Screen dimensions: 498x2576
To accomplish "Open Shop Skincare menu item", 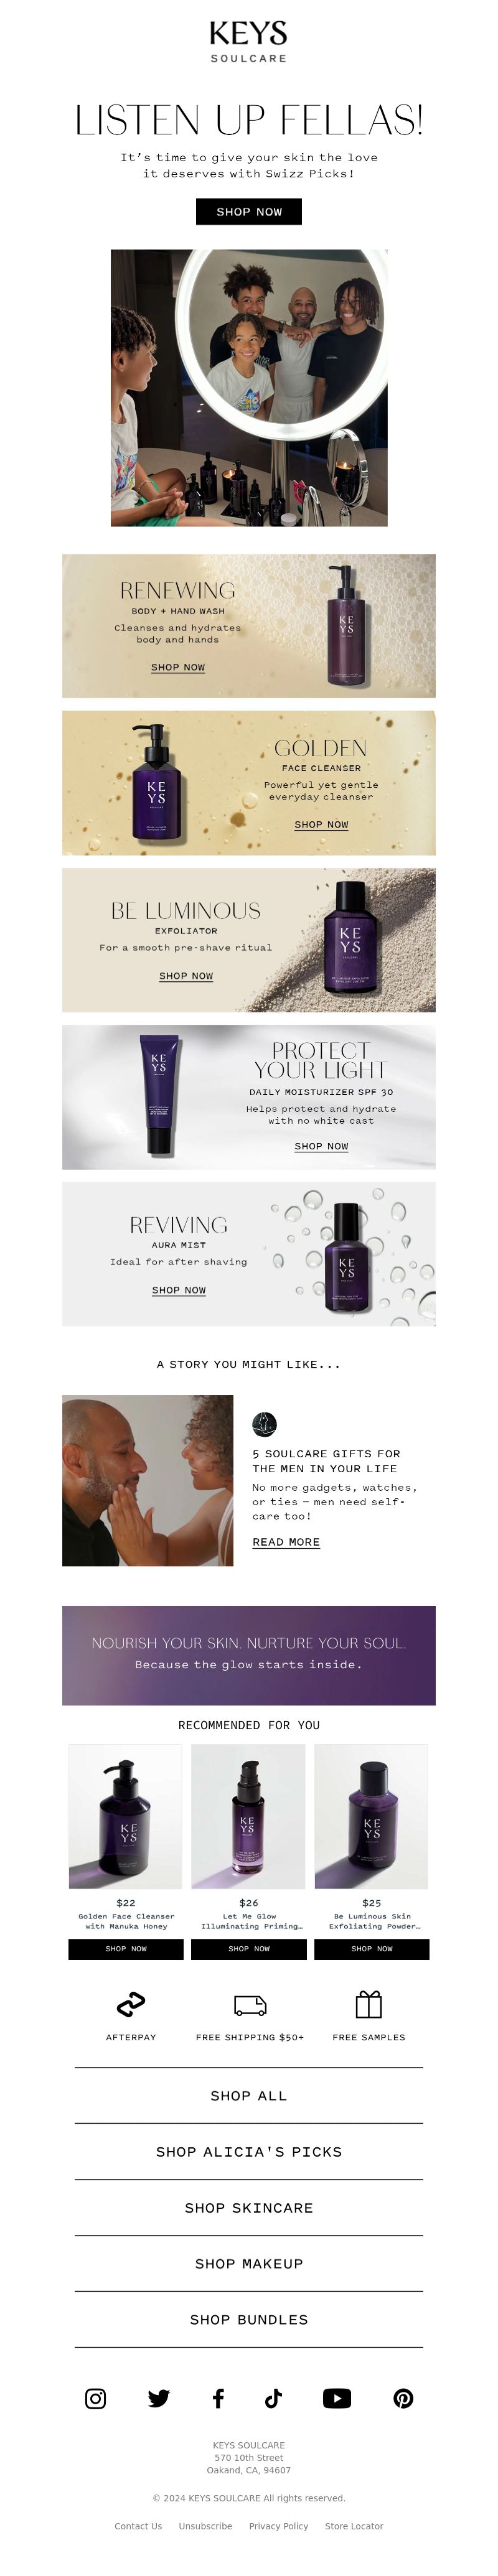I will [249, 2207].
